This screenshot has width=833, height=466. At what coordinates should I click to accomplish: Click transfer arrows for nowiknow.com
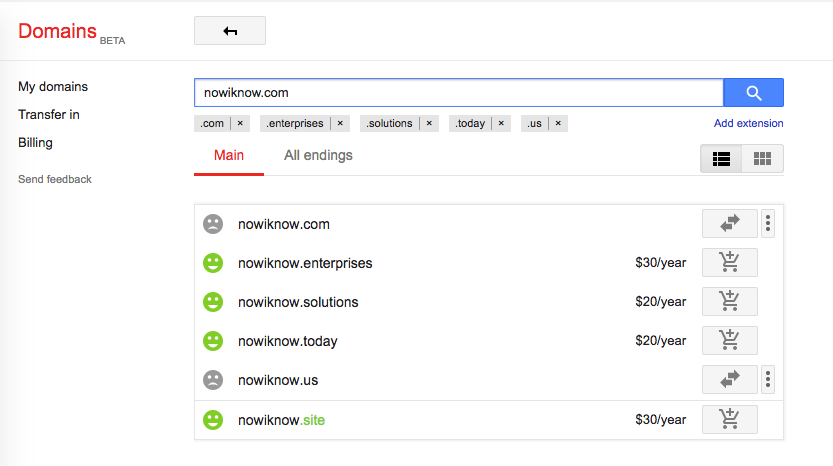(x=729, y=223)
